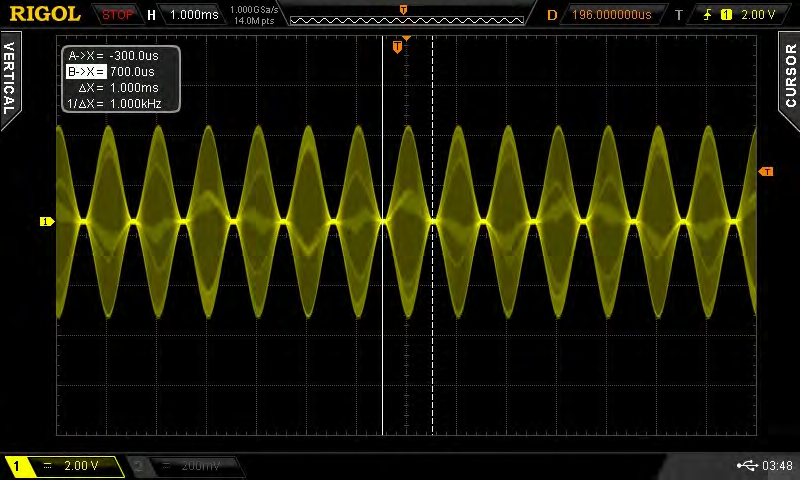Click the dimmed 200mV channel 2 scale
Screen dimensions: 800x480
click(x=201, y=466)
